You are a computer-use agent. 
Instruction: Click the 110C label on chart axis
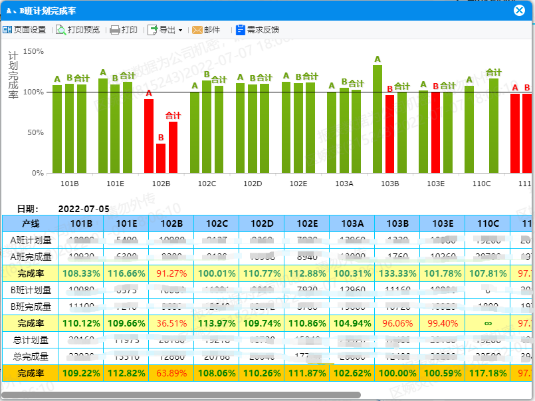481,184
